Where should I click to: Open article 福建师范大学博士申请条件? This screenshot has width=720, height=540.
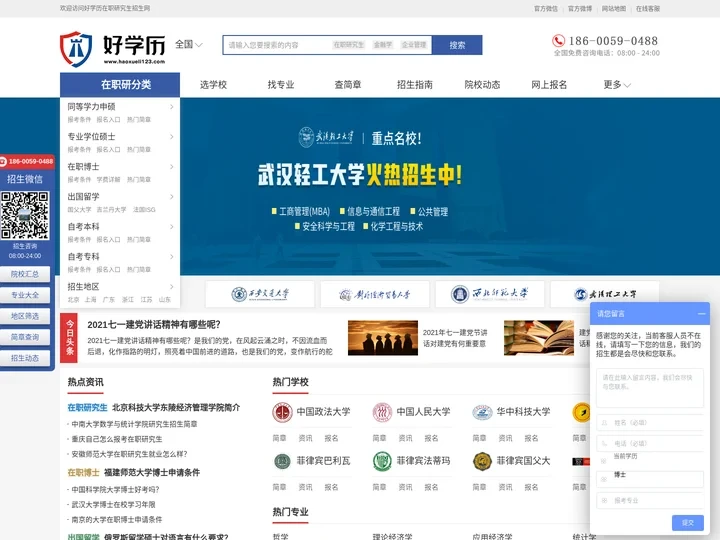[152, 472]
